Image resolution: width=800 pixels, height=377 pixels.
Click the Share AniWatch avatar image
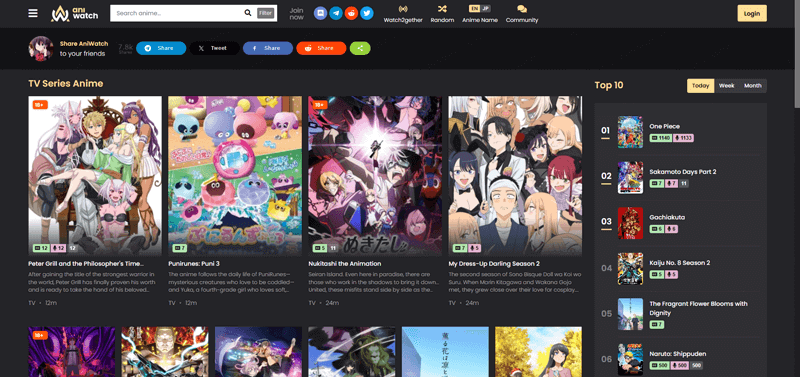coord(41,48)
